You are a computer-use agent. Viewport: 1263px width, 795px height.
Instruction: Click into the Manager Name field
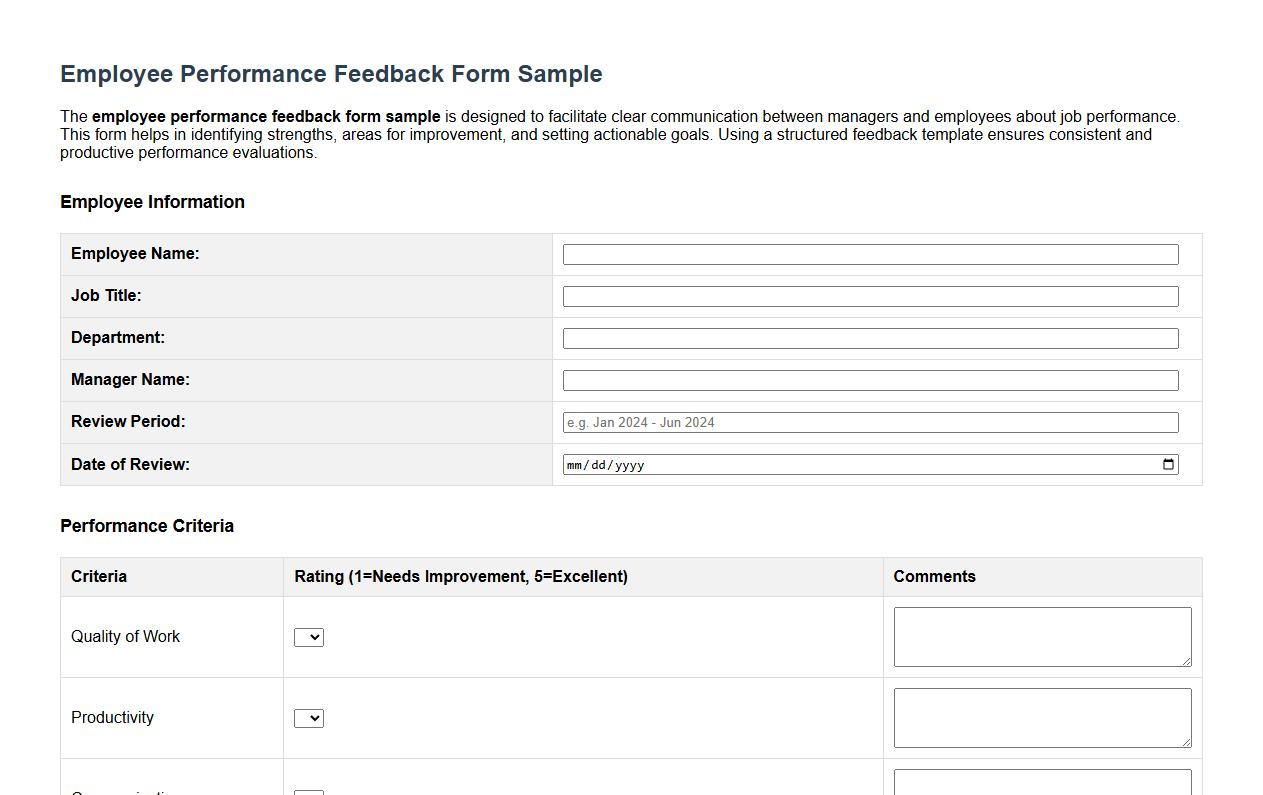tap(870, 380)
